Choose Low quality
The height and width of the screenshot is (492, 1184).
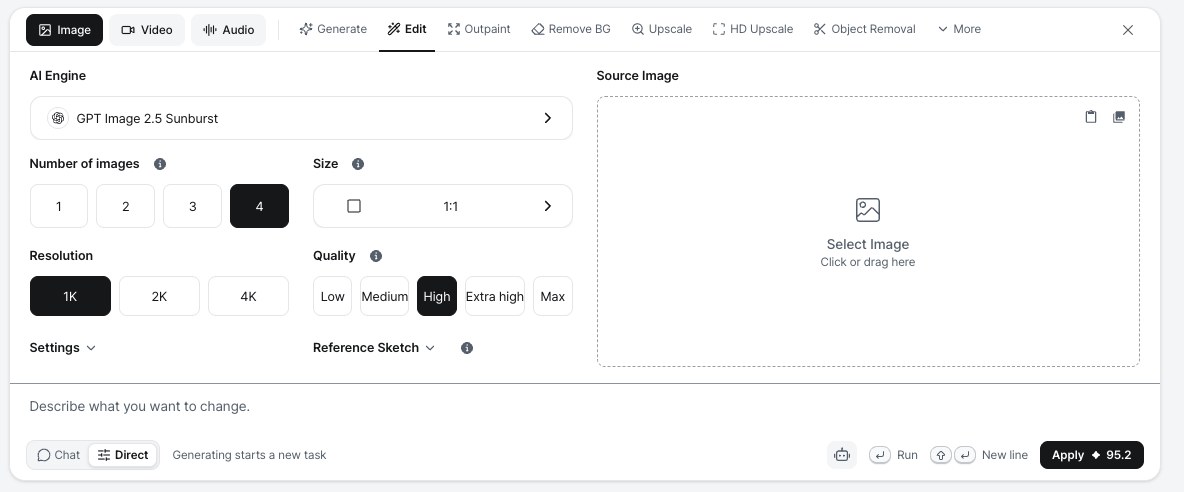(x=332, y=297)
